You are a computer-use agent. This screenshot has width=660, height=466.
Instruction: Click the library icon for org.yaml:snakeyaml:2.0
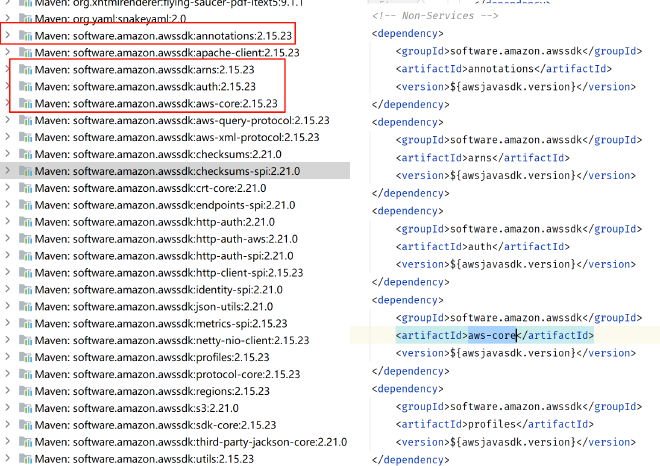(x=25, y=18)
